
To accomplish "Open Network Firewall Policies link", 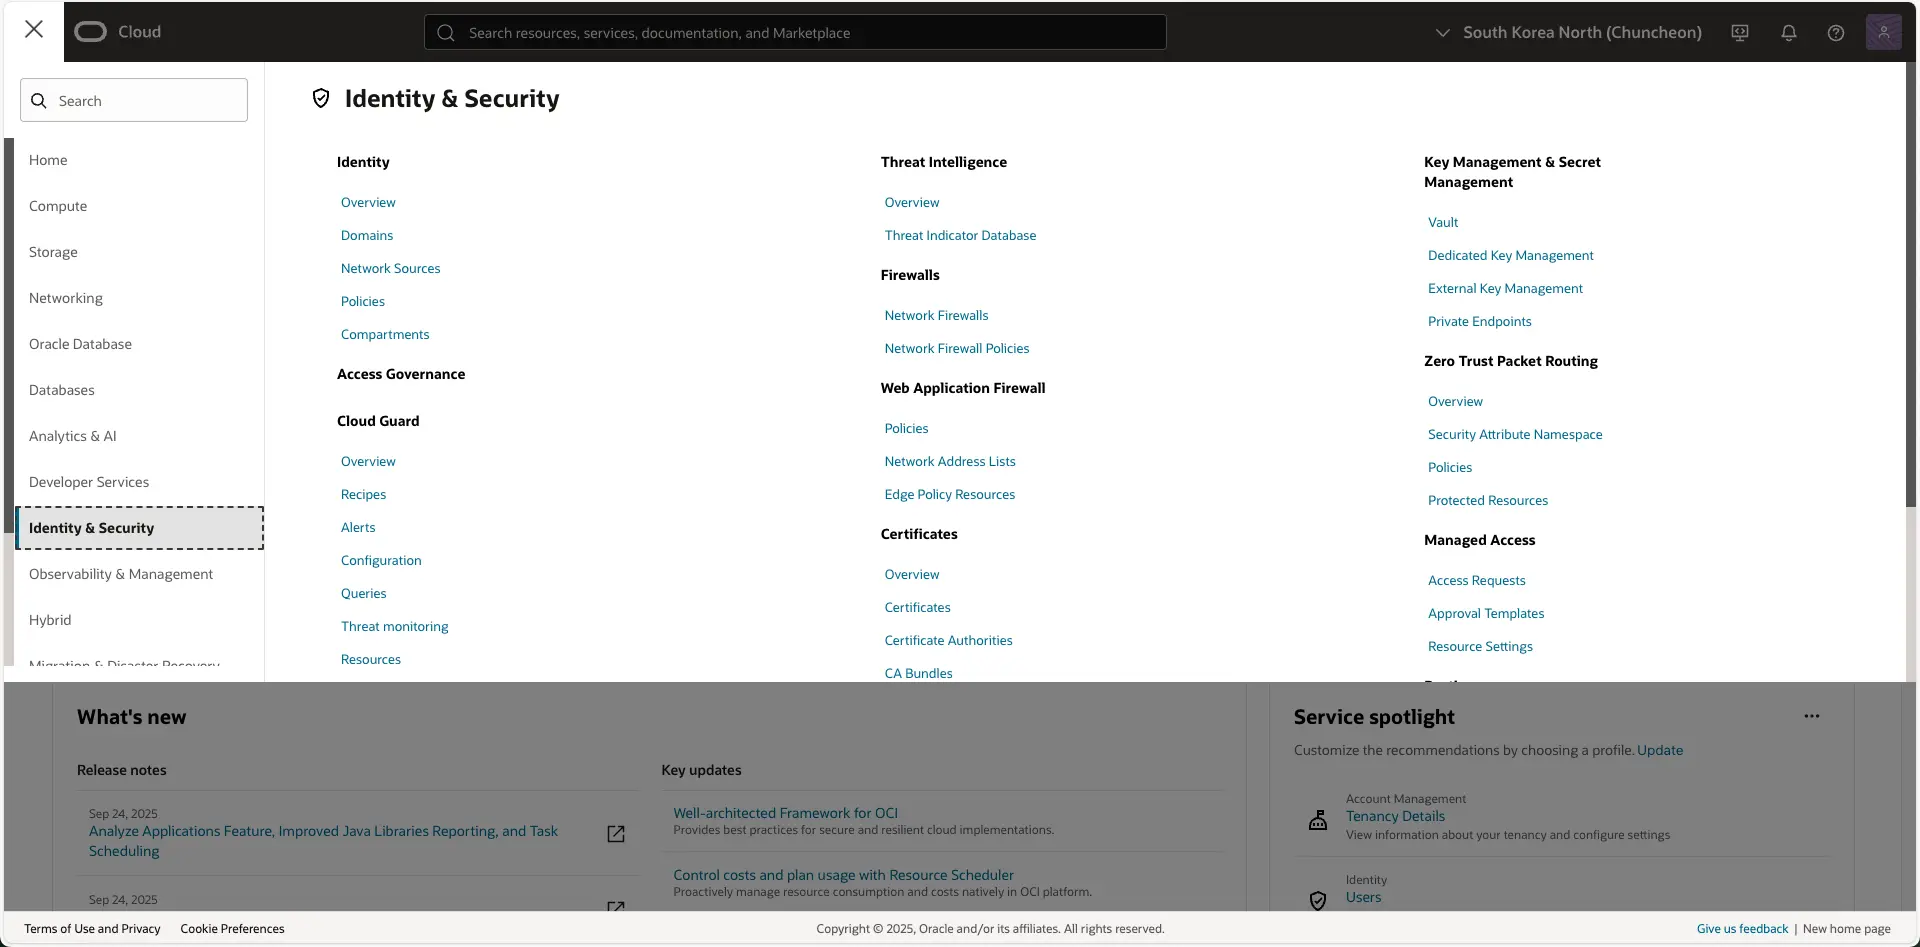I will pyautogui.click(x=957, y=348).
